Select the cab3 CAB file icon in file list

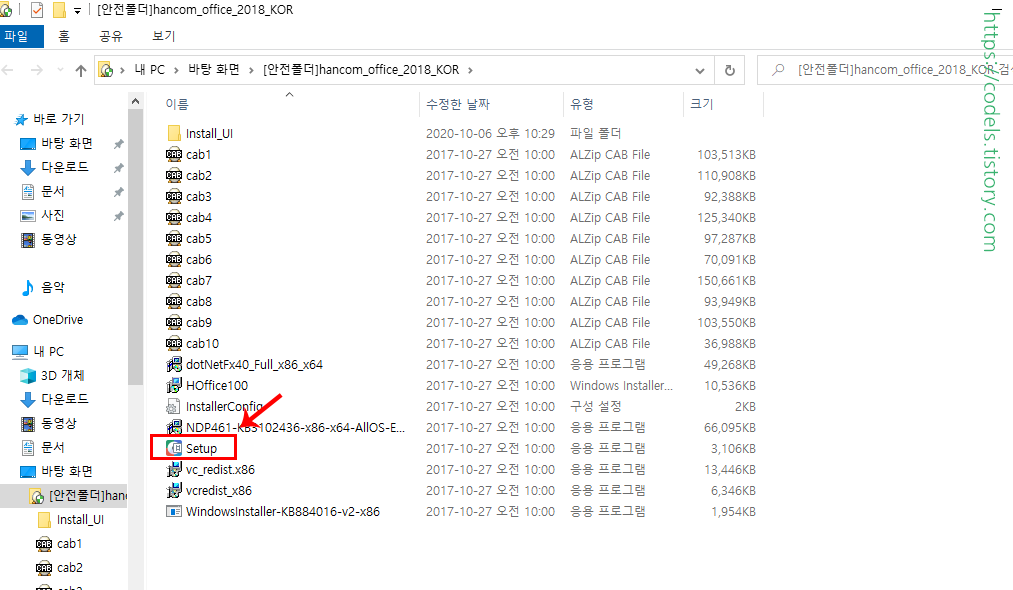[174, 196]
